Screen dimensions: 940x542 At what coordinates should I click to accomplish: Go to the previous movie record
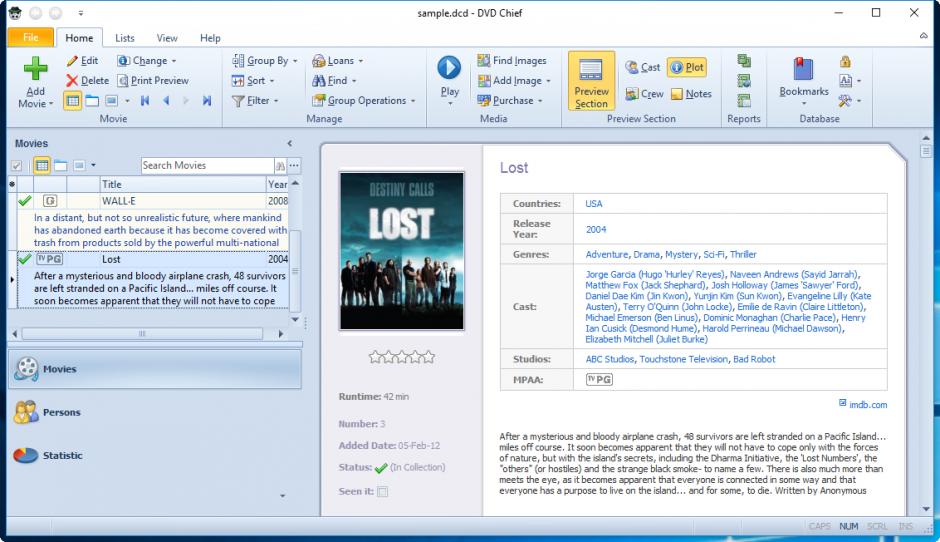point(165,101)
